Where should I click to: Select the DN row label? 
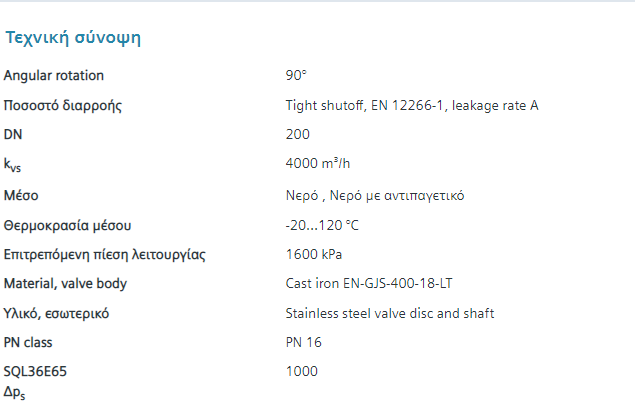point(13,134)
